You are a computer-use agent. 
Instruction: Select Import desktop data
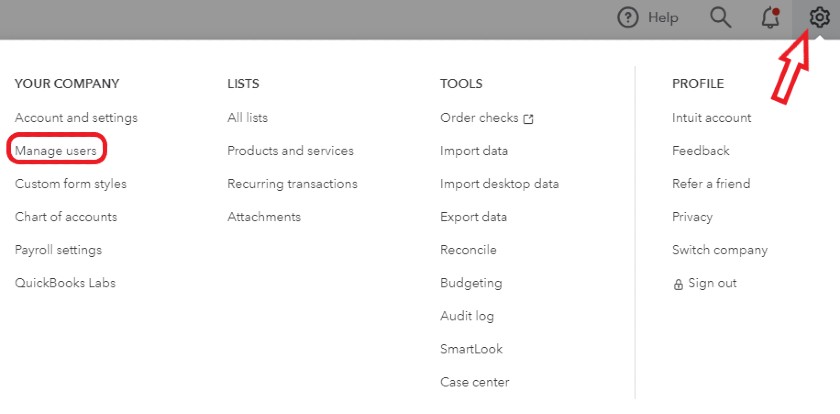tap(500, 184)
